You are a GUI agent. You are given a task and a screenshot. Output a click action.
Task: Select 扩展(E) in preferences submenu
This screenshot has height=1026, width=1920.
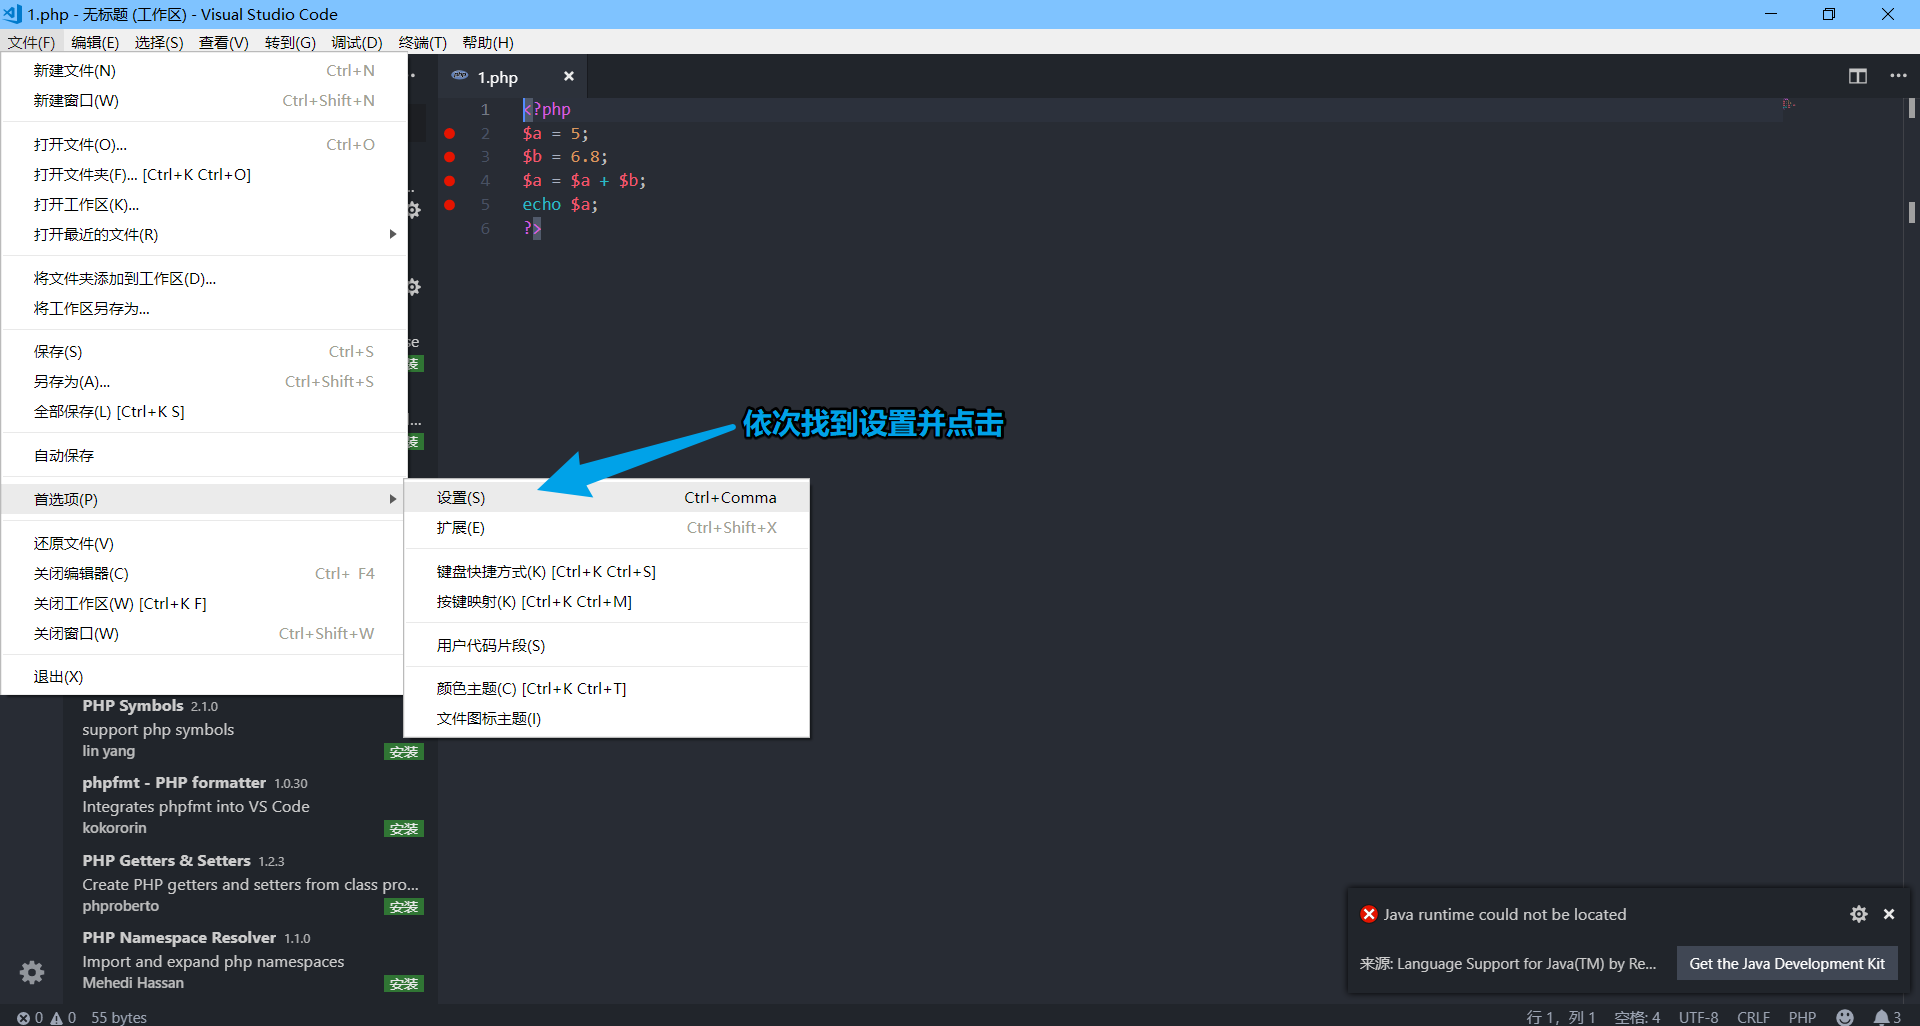(x=606, y=527)
